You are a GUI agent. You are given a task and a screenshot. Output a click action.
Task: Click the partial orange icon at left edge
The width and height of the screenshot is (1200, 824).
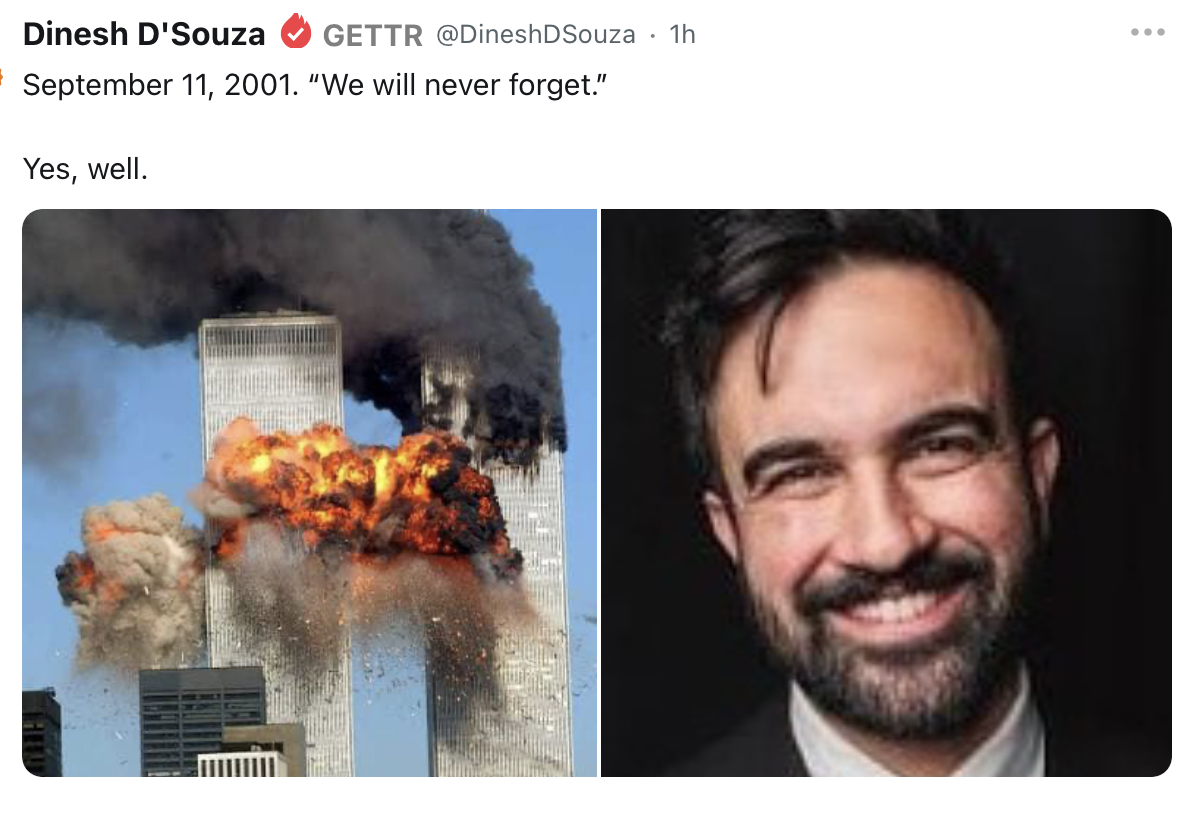pos(3,76)
